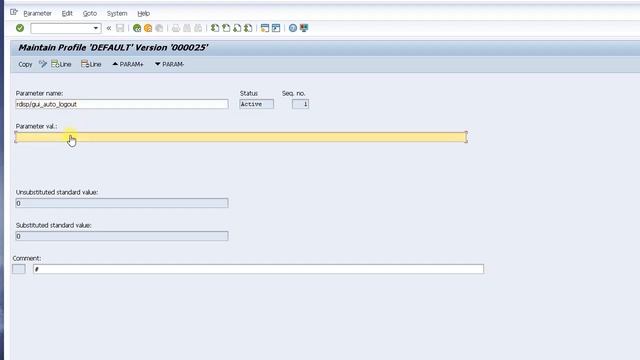The height and width of the screenshot is (360, 640).
Task: Open the System menu
Action: tap(117, 13)
